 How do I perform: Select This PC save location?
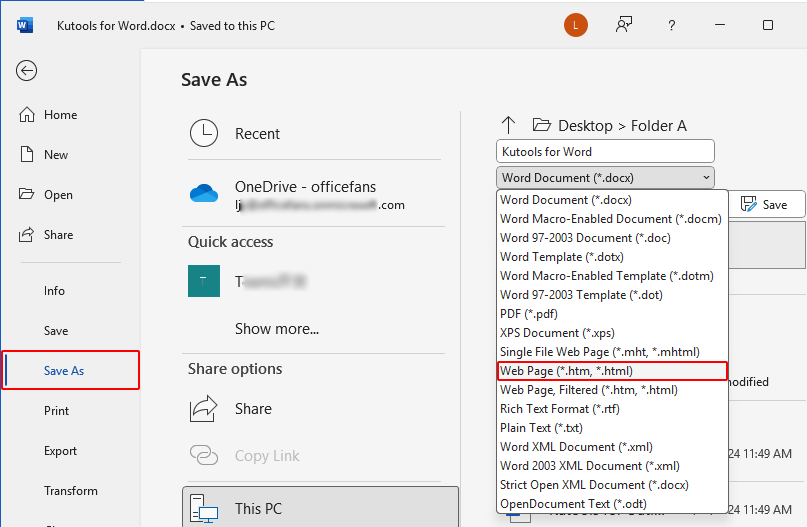(x=258, y=508)
